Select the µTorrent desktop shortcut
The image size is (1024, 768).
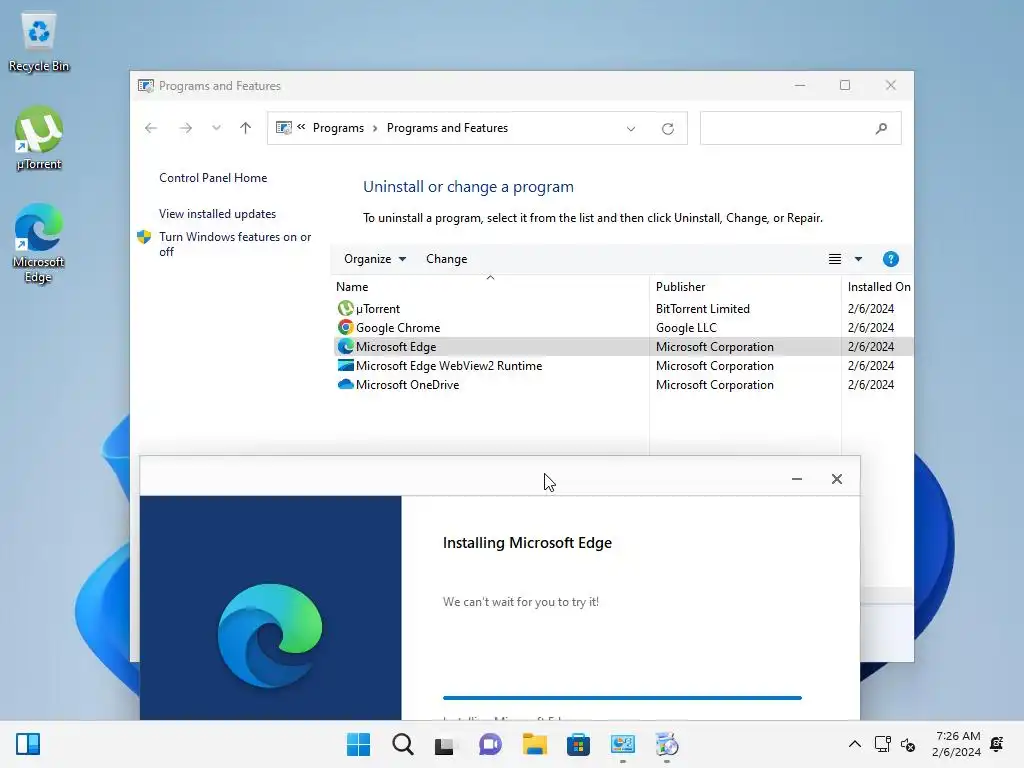[39, 138]
